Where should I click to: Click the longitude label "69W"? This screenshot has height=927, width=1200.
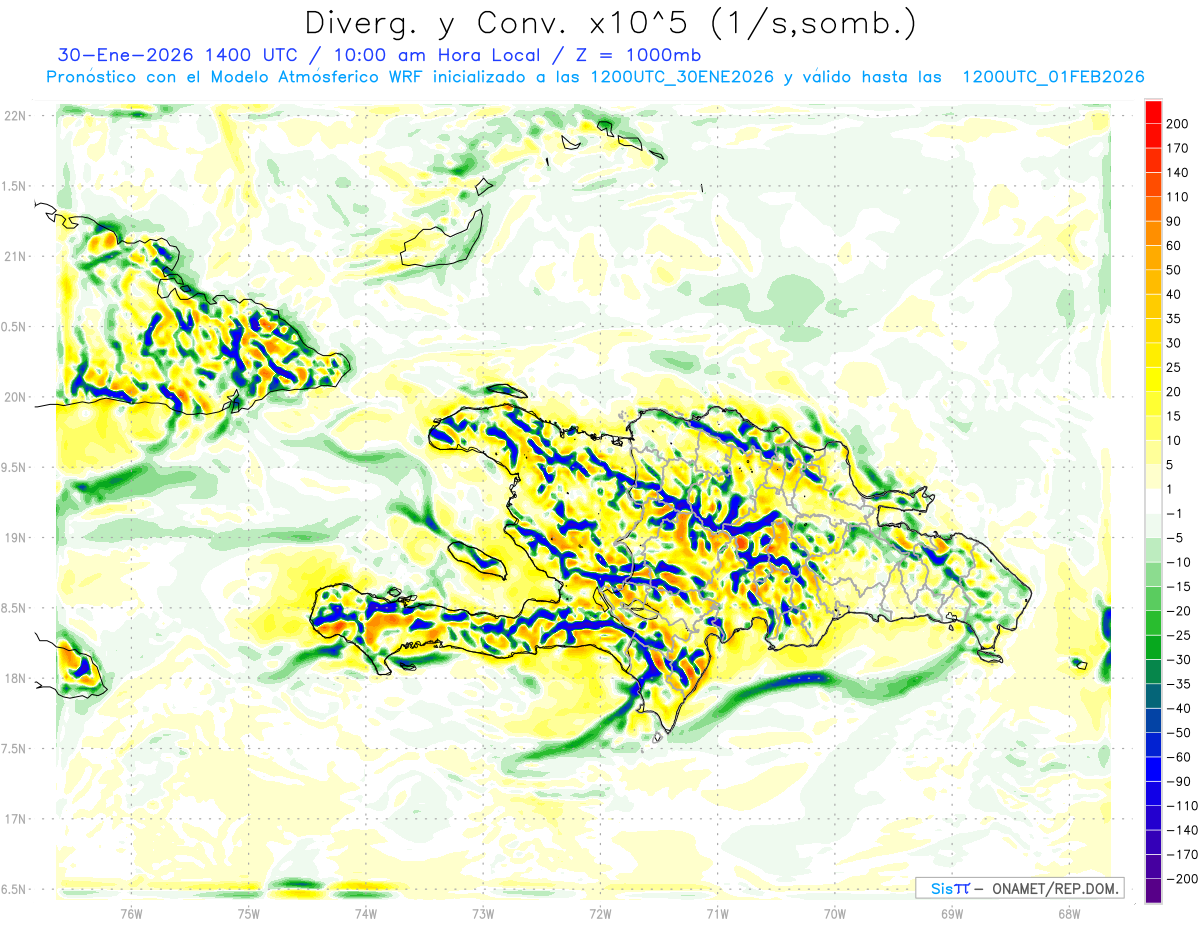coord(951,914)
